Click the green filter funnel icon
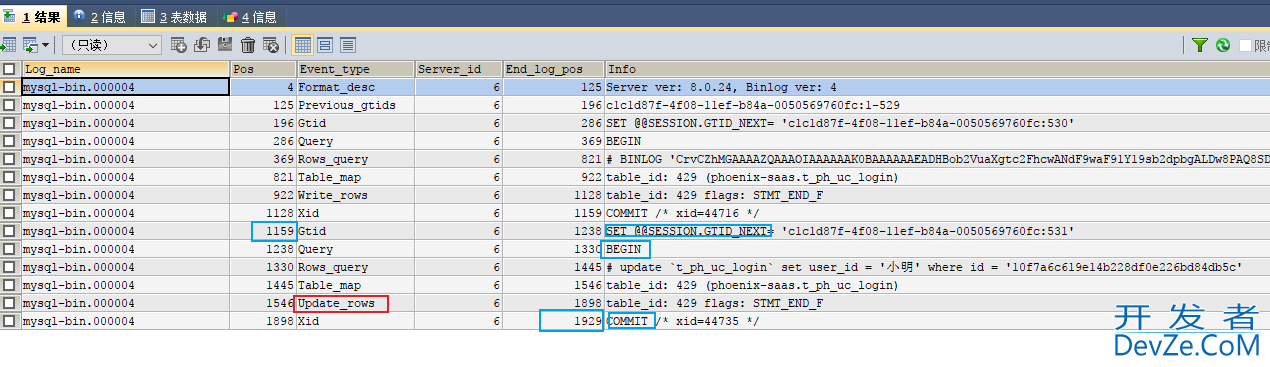 (1200, 45)
